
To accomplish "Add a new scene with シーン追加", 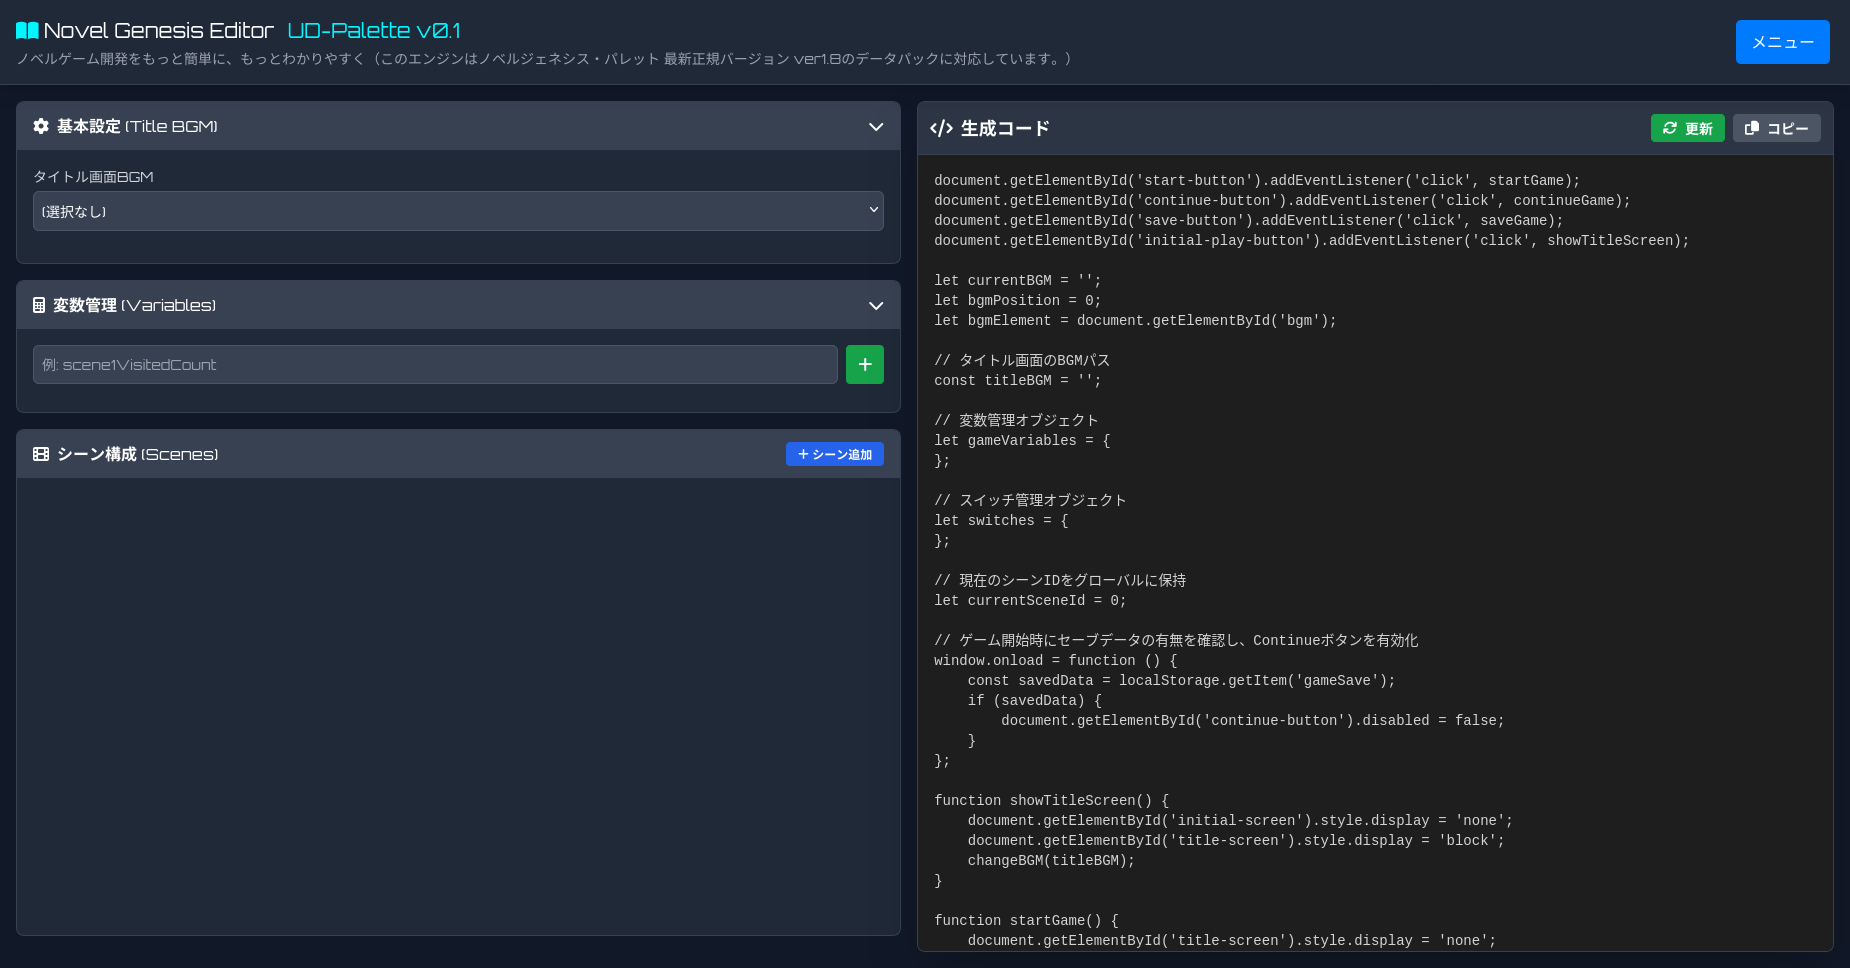I will 834,454.
